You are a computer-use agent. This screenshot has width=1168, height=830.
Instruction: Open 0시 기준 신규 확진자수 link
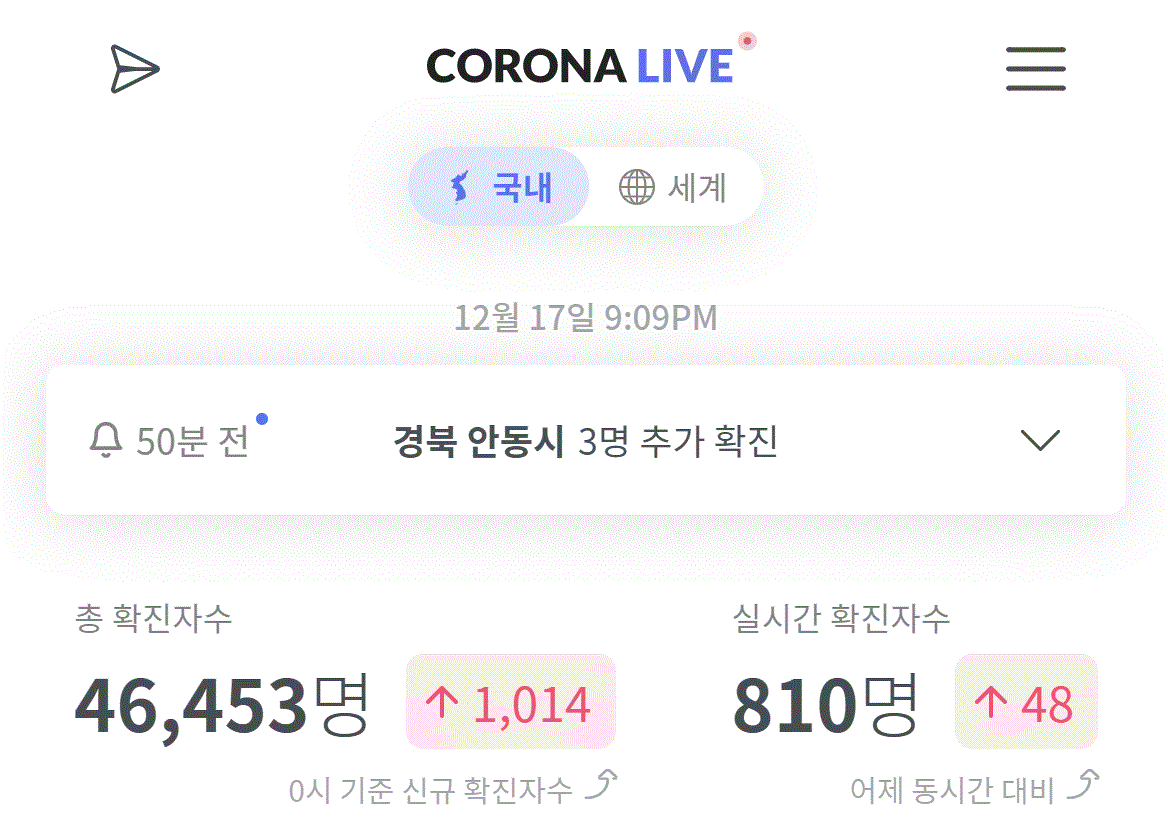pos(431,790)
